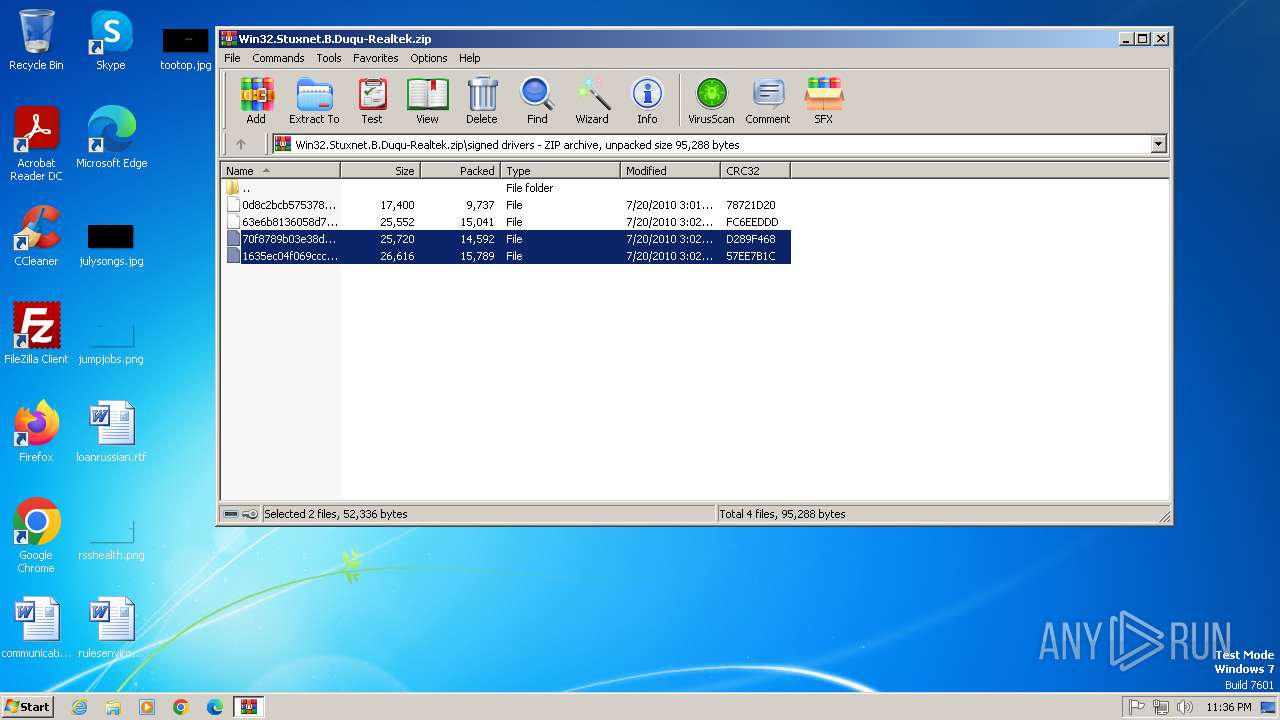
Task: Click the Delete trash bin tool
Action: (481, 100)
